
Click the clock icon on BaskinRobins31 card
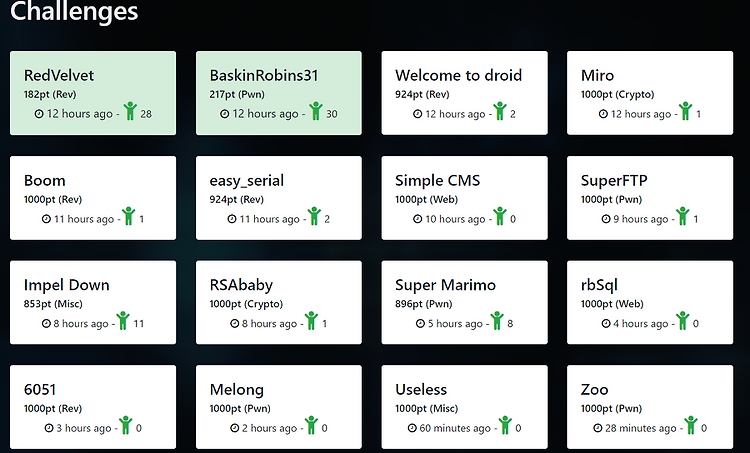coord(225,114)
